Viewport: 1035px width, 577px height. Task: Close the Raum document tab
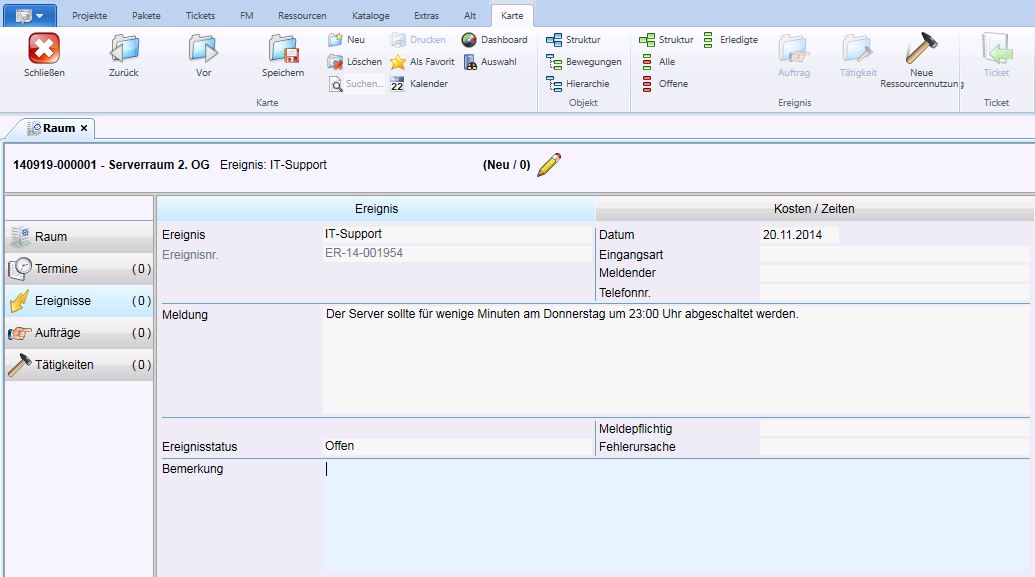[84, 128]
